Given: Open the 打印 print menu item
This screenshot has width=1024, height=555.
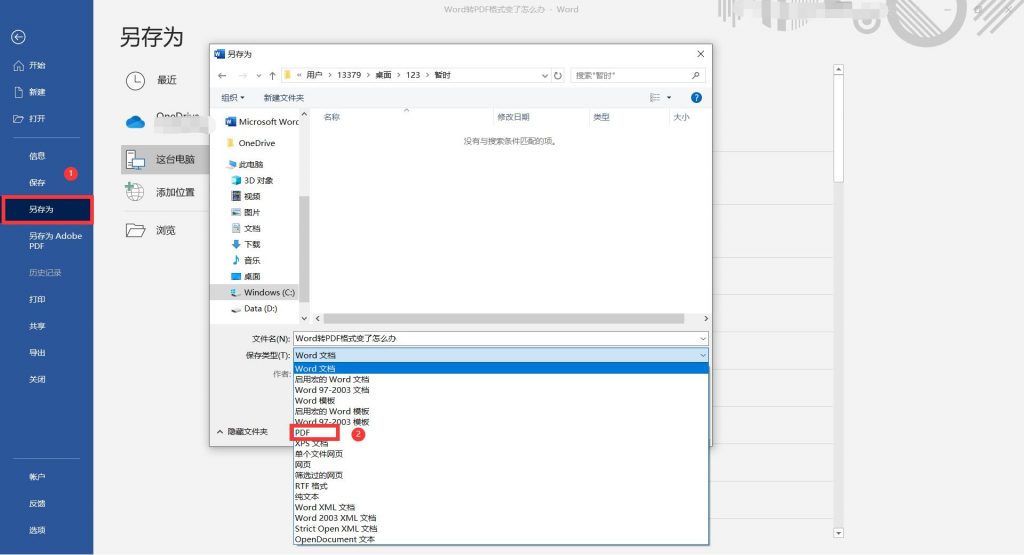Looking at the screenshot, I should click(37, 299).
